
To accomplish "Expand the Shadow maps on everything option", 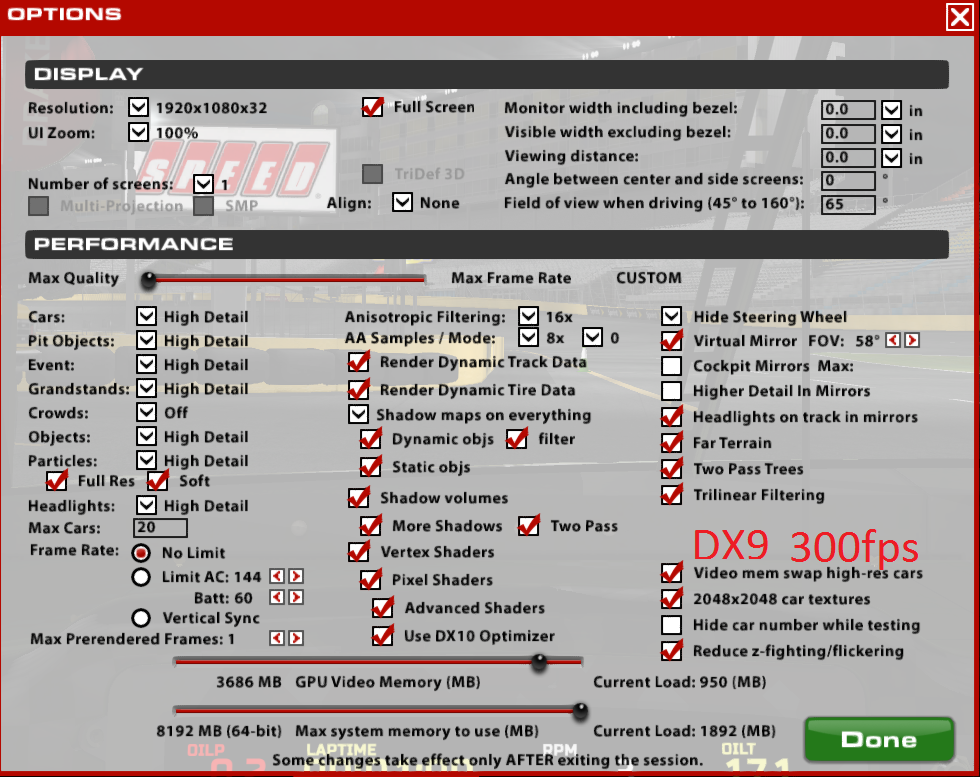I will pos(358,415).
